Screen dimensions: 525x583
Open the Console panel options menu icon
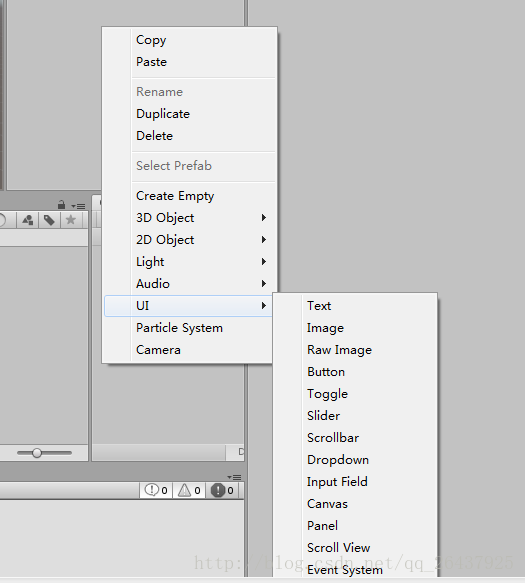coord(235,477)
